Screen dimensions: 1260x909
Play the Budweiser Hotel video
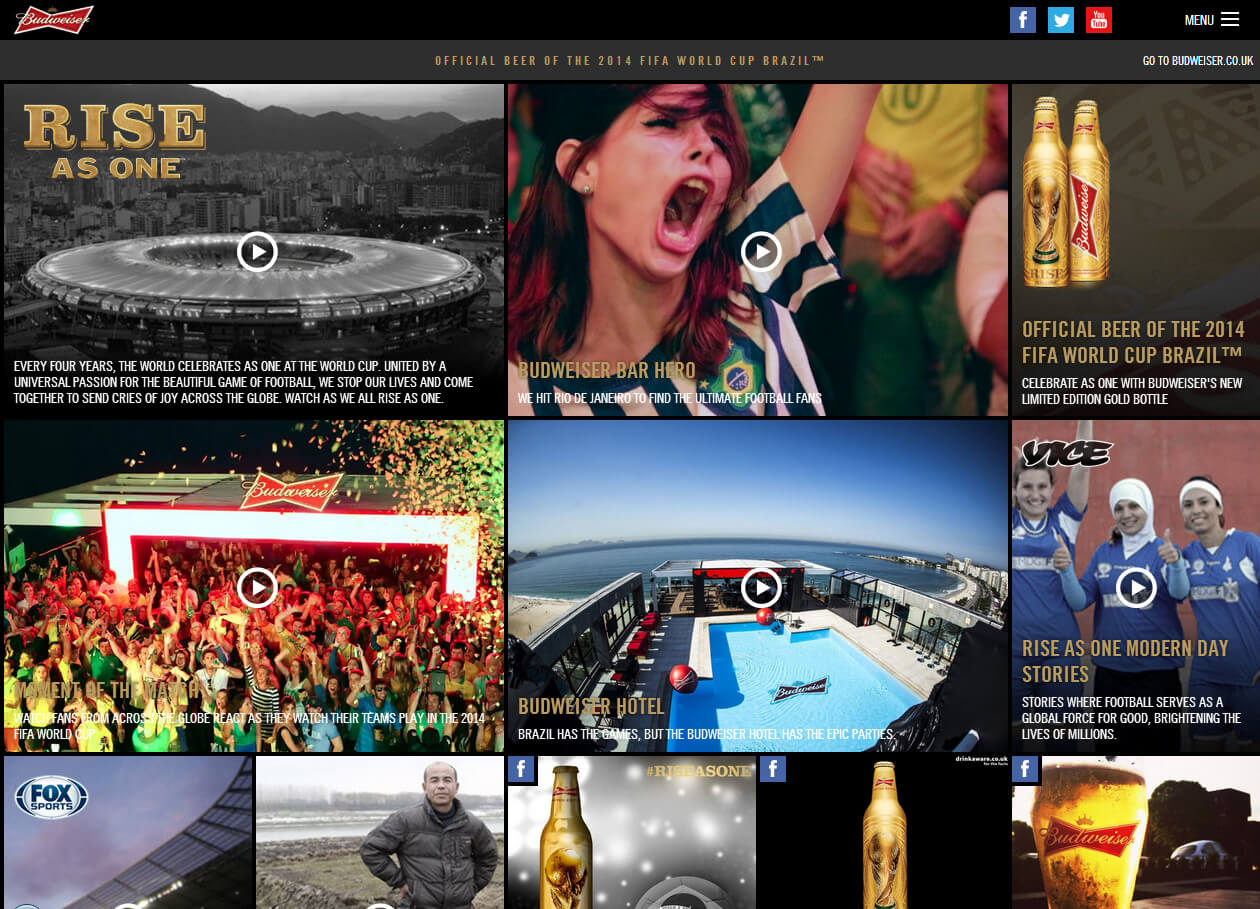coord(761,588)
